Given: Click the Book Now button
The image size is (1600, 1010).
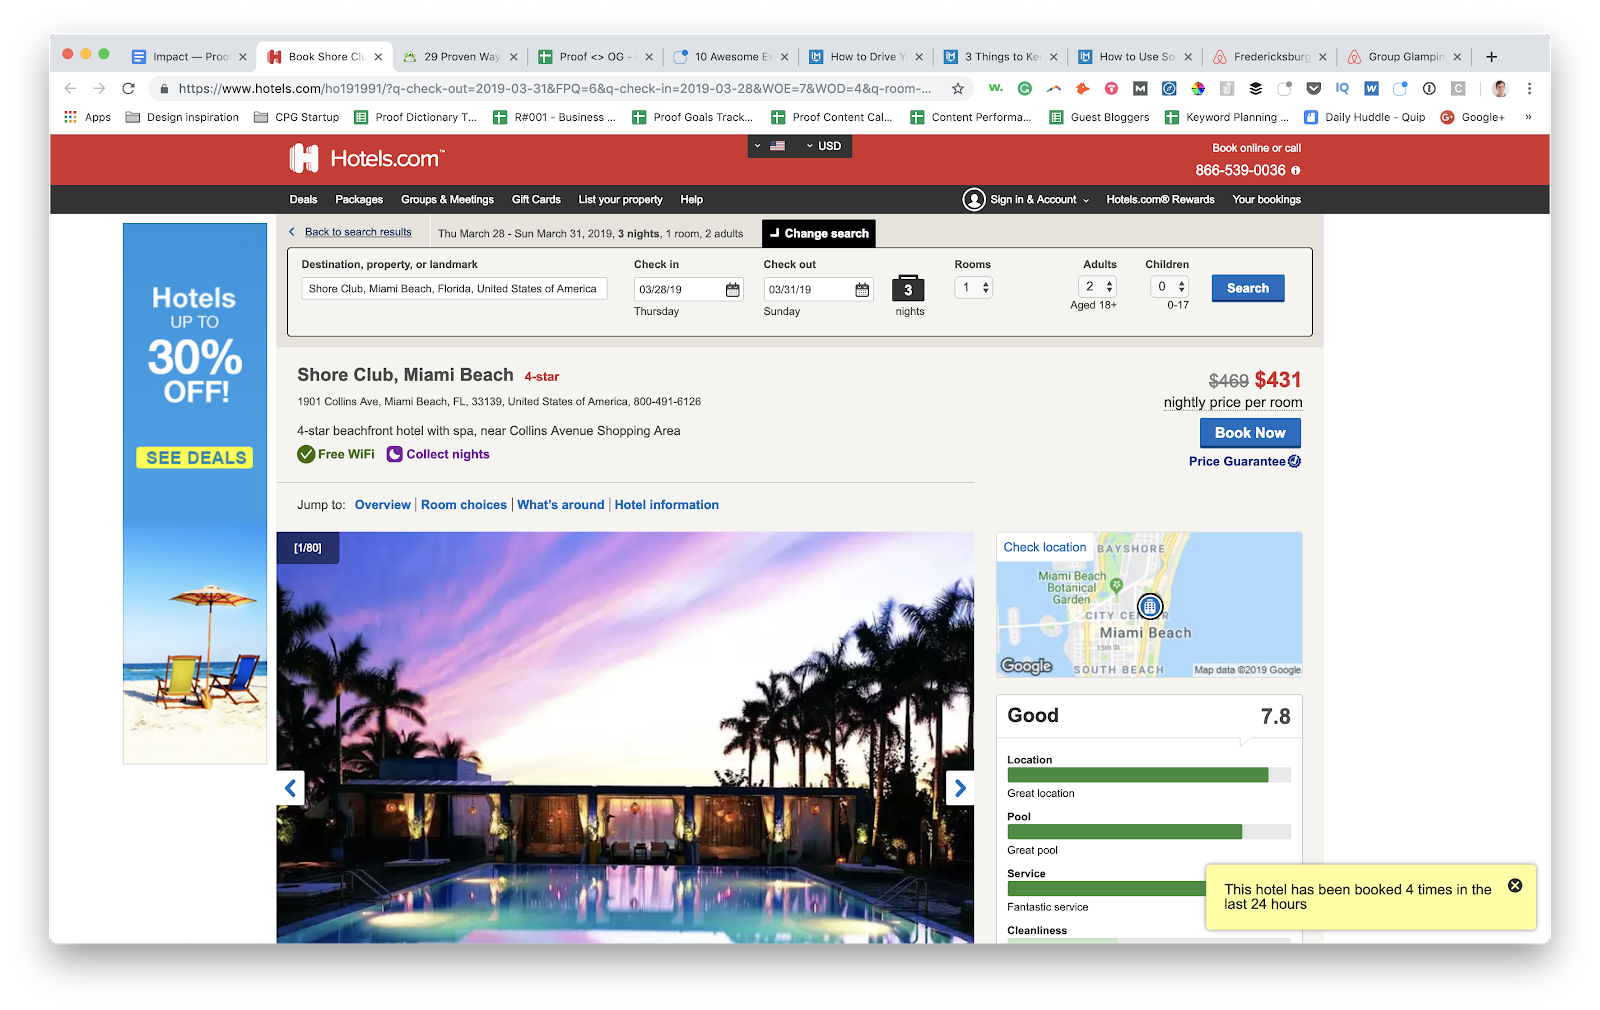Looking at the screenshot, I should click(1250, 433).
